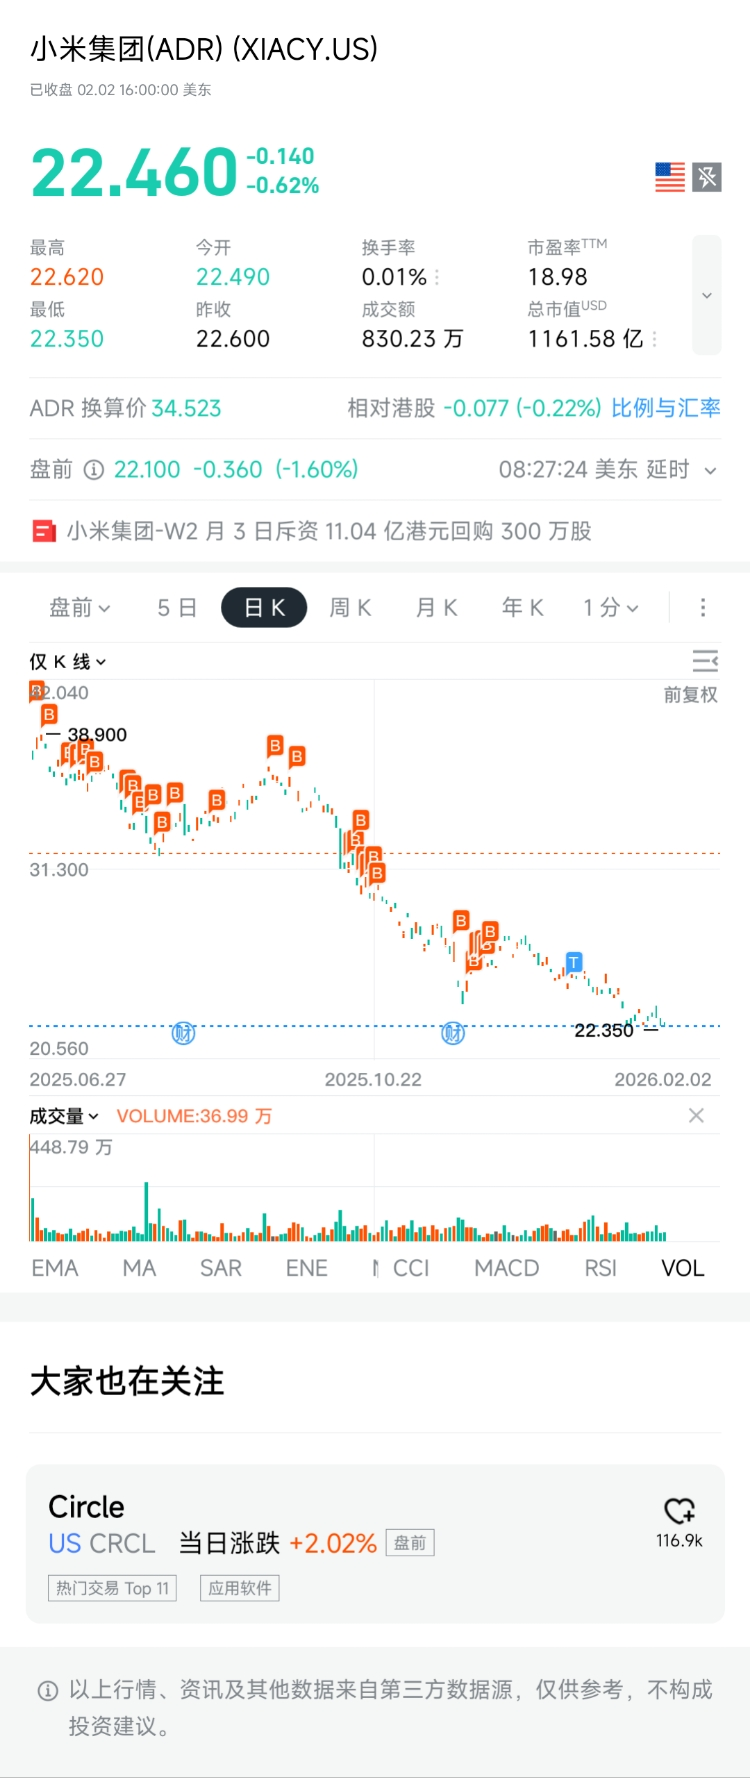Expand the quote details chevron panel

tap(707, 295)
